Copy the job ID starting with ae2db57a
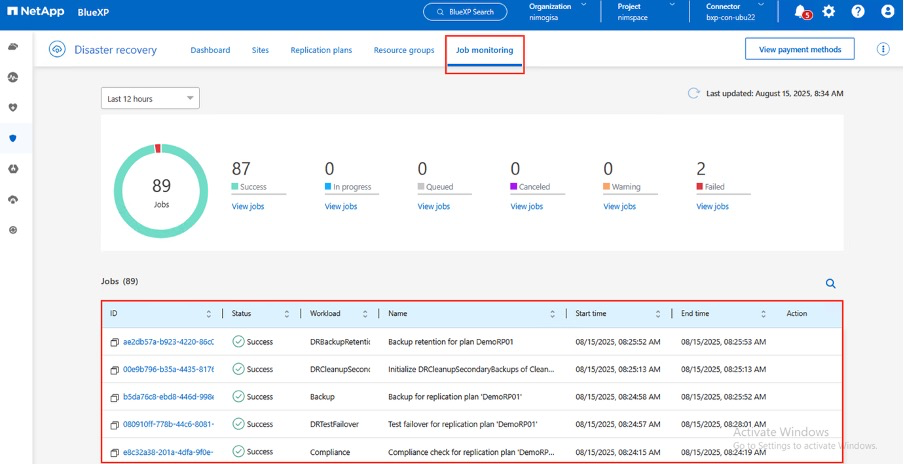 [x=114, y=342]
